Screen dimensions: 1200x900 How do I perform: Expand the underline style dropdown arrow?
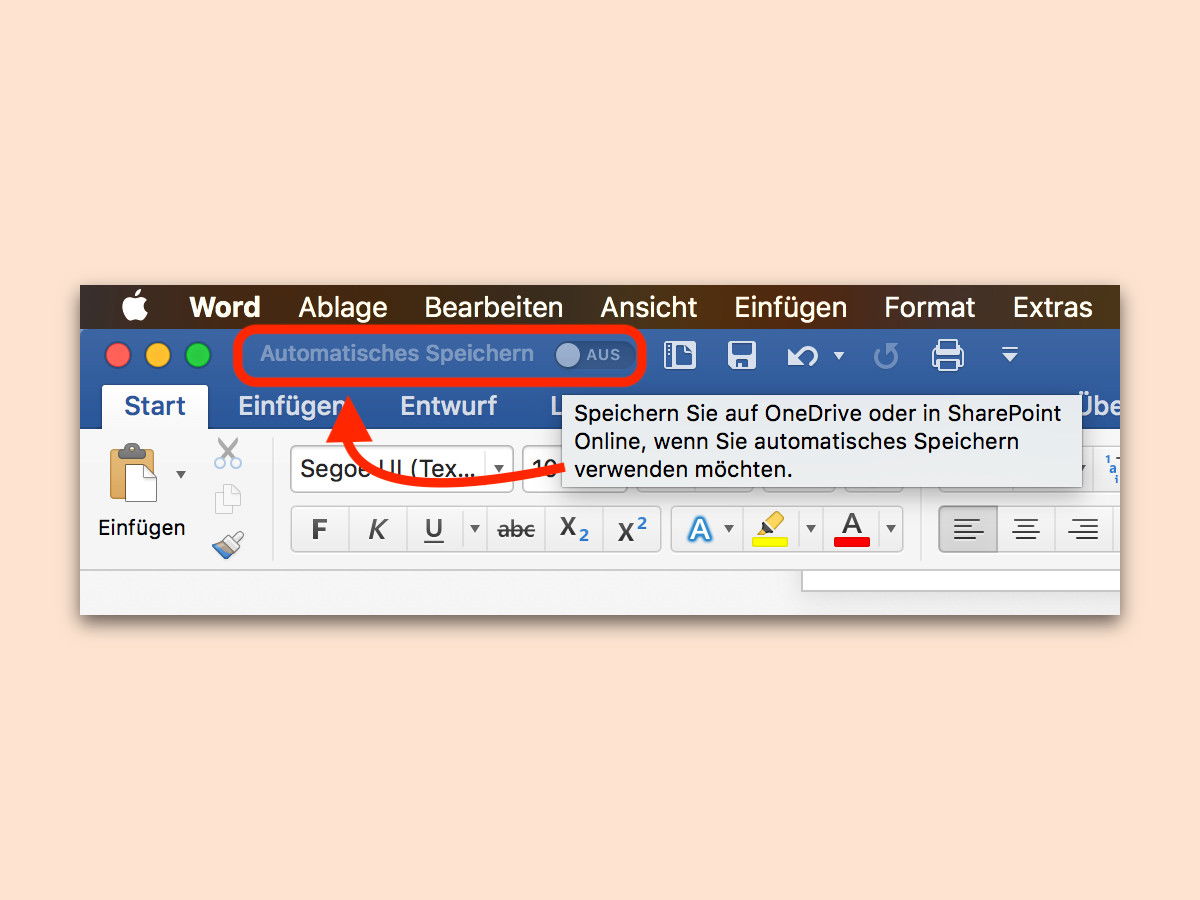[x=475, y=529]
